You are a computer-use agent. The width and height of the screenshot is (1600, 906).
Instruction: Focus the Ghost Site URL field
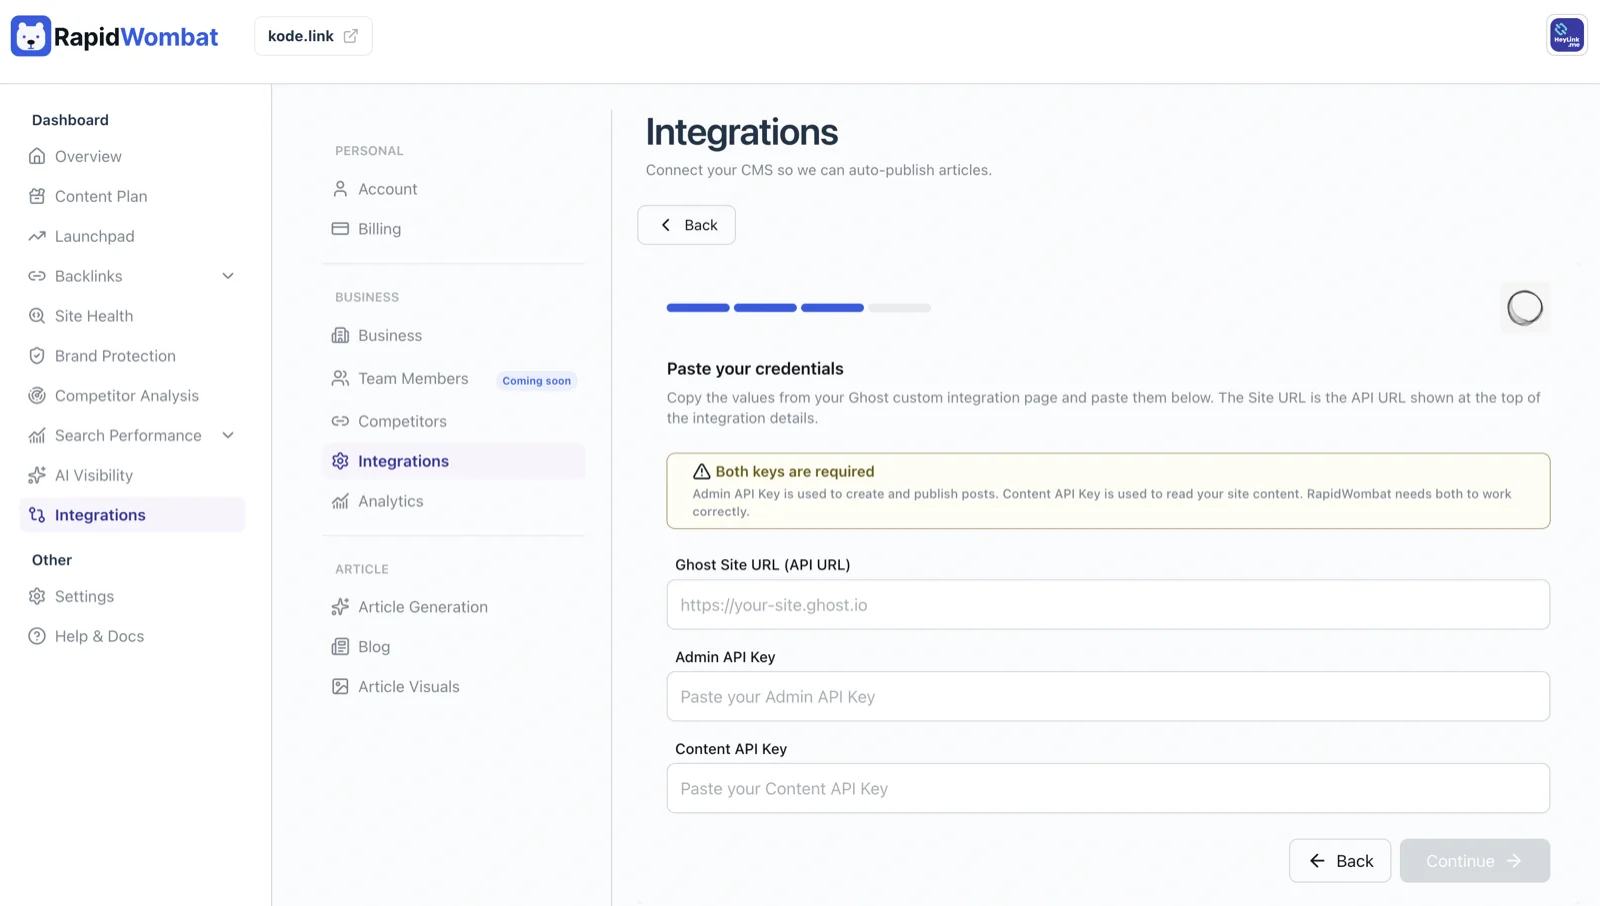pos(1108,605)
